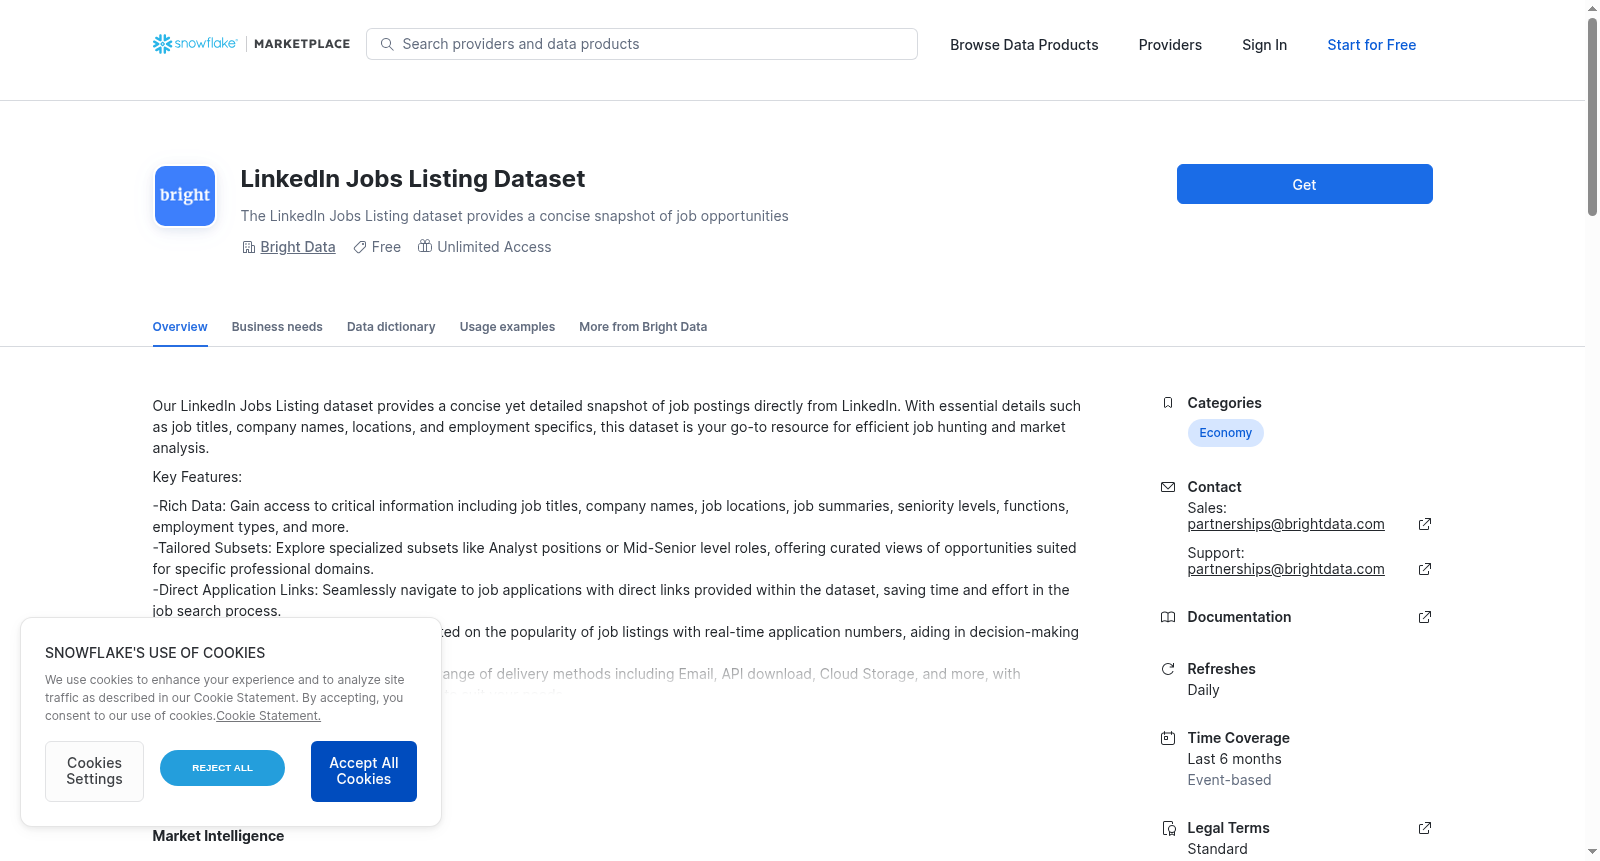Open Cookies Settings
1600x861 pixels.
[94, 771]
